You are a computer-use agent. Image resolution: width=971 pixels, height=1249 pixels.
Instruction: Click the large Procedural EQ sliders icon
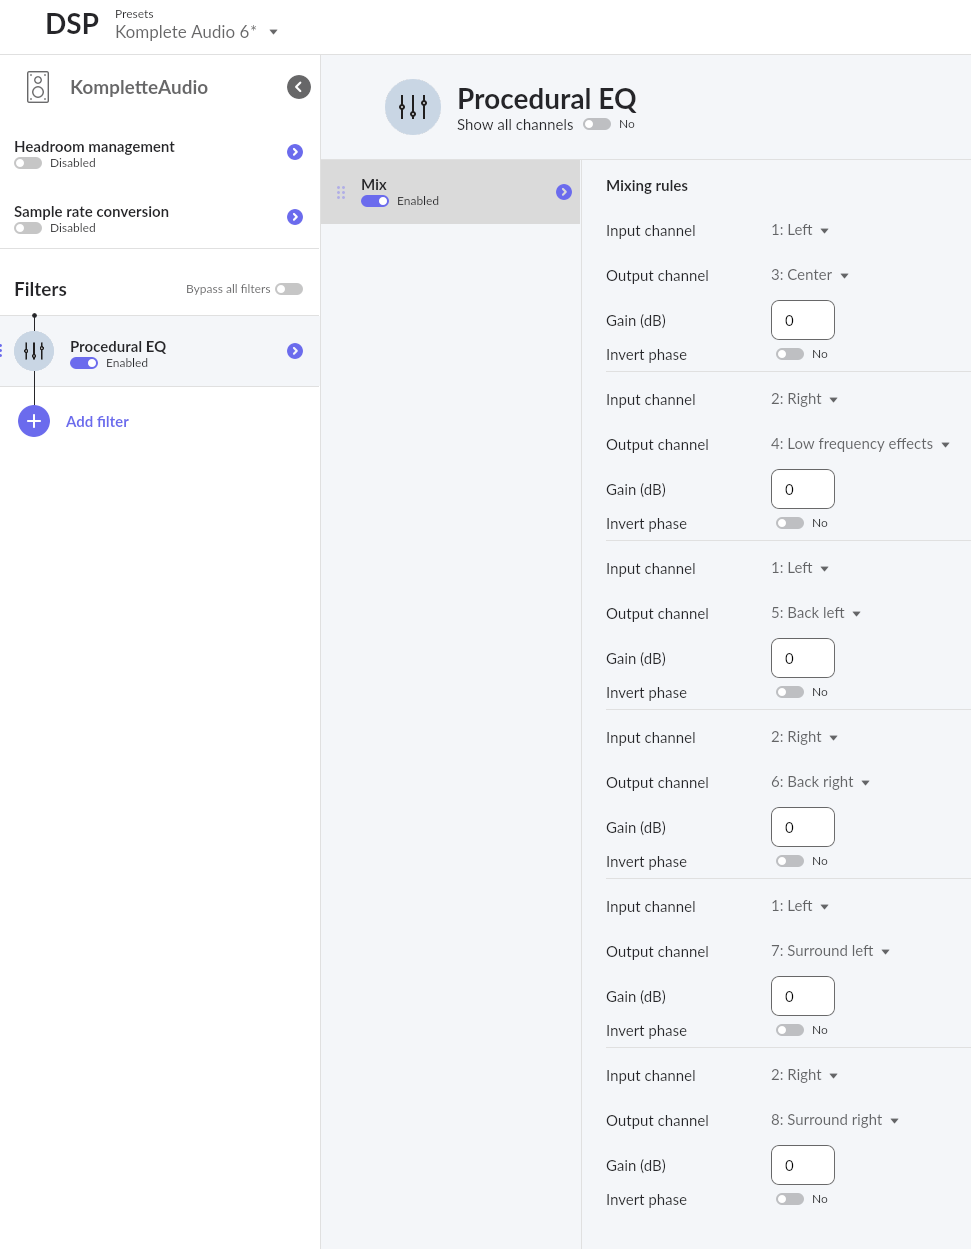tap(413, 107)
